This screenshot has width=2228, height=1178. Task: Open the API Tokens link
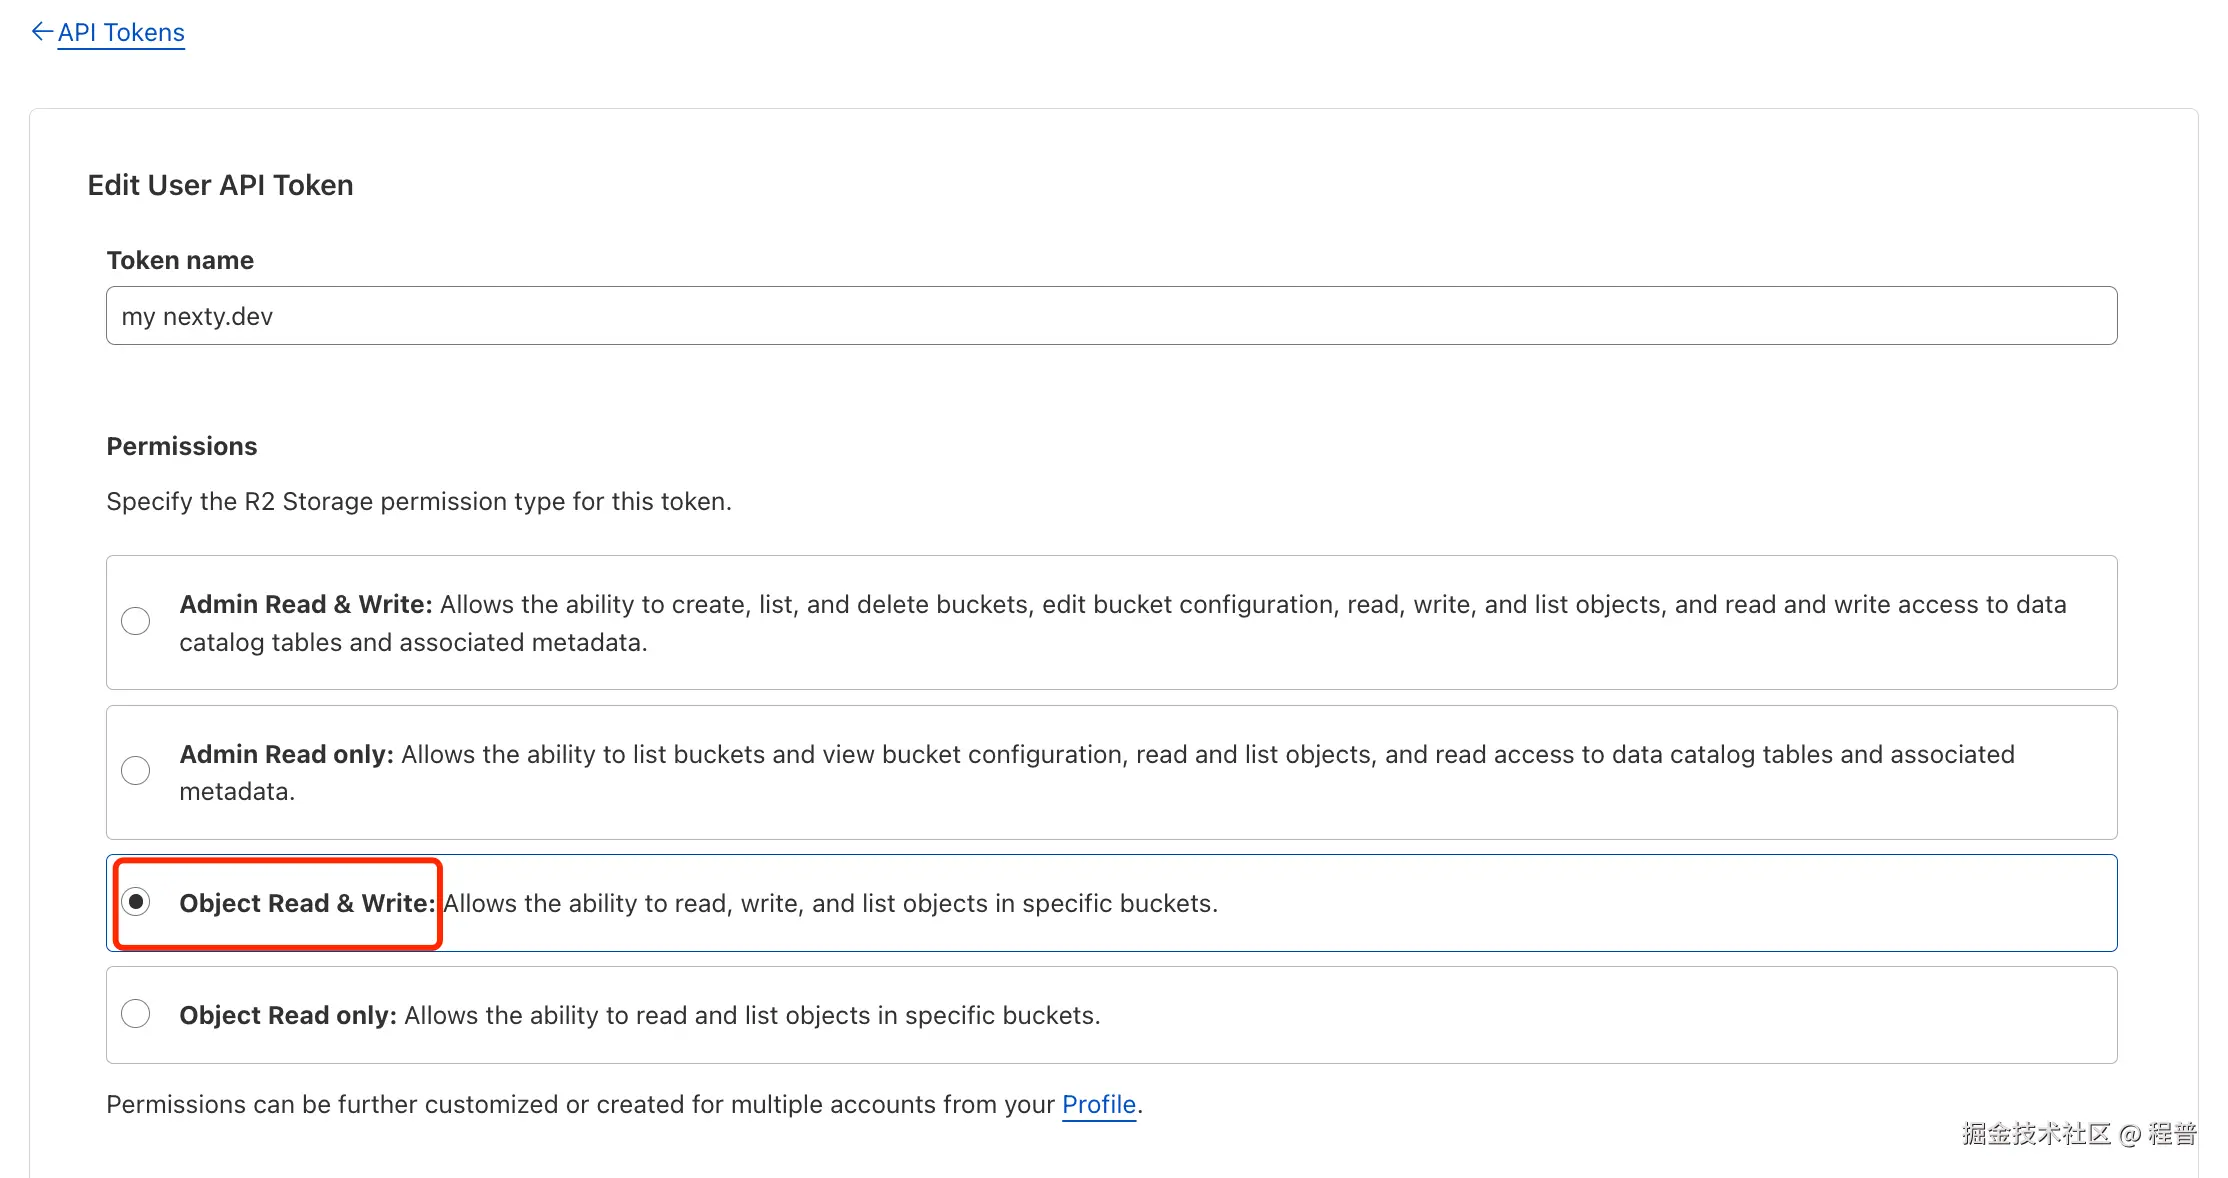pos(120,32)
